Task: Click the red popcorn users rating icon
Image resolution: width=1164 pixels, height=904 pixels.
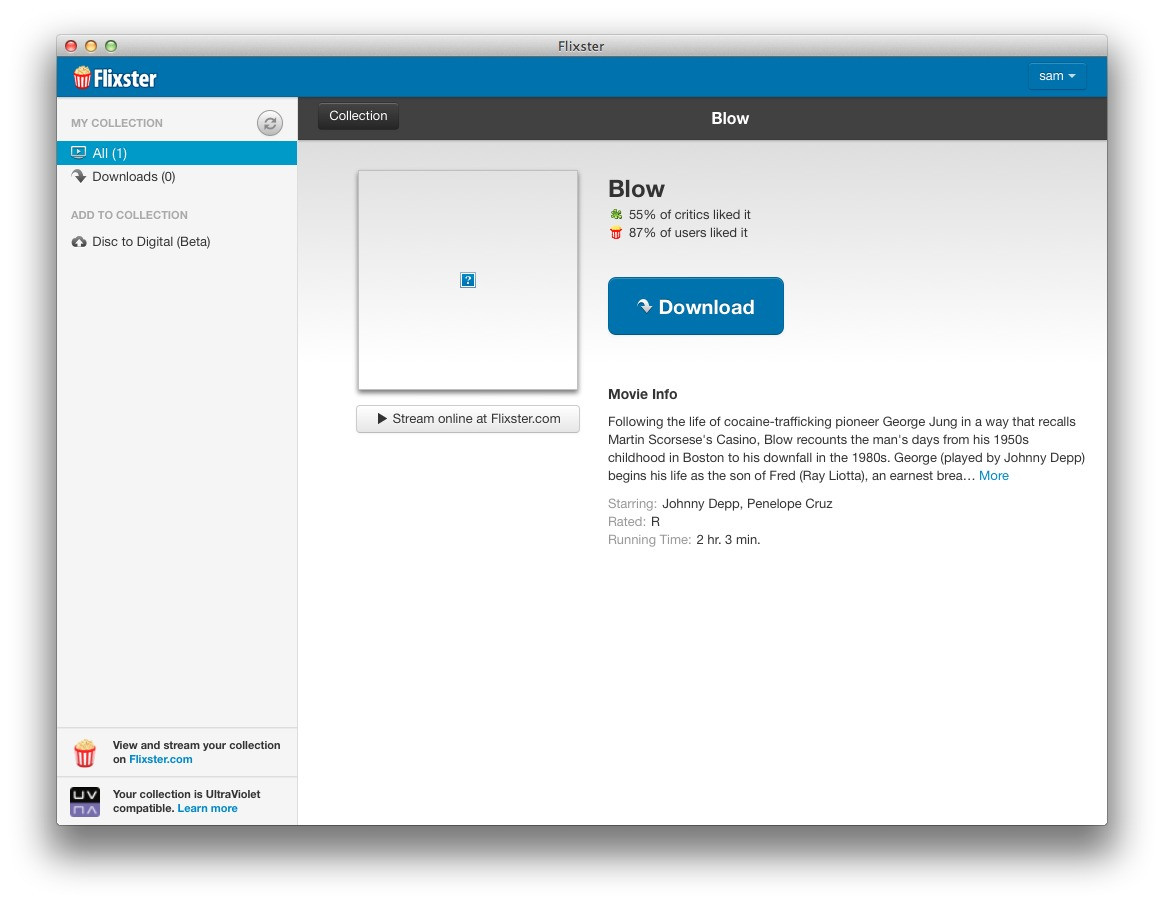Action: click(616, 233)
